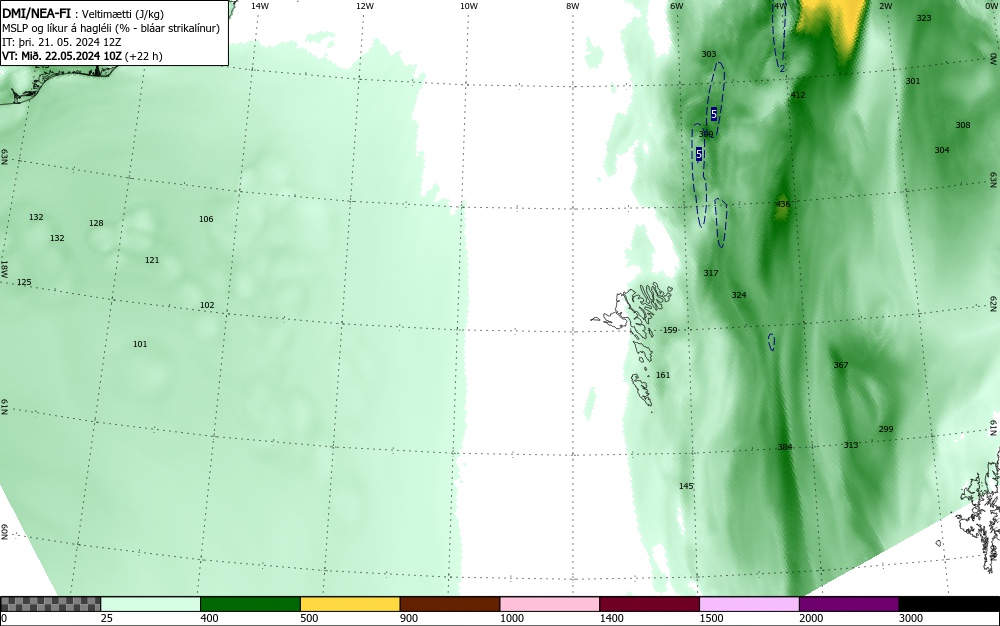
Task: Select the light green 25–400 legend swatch
Action: 151,604
